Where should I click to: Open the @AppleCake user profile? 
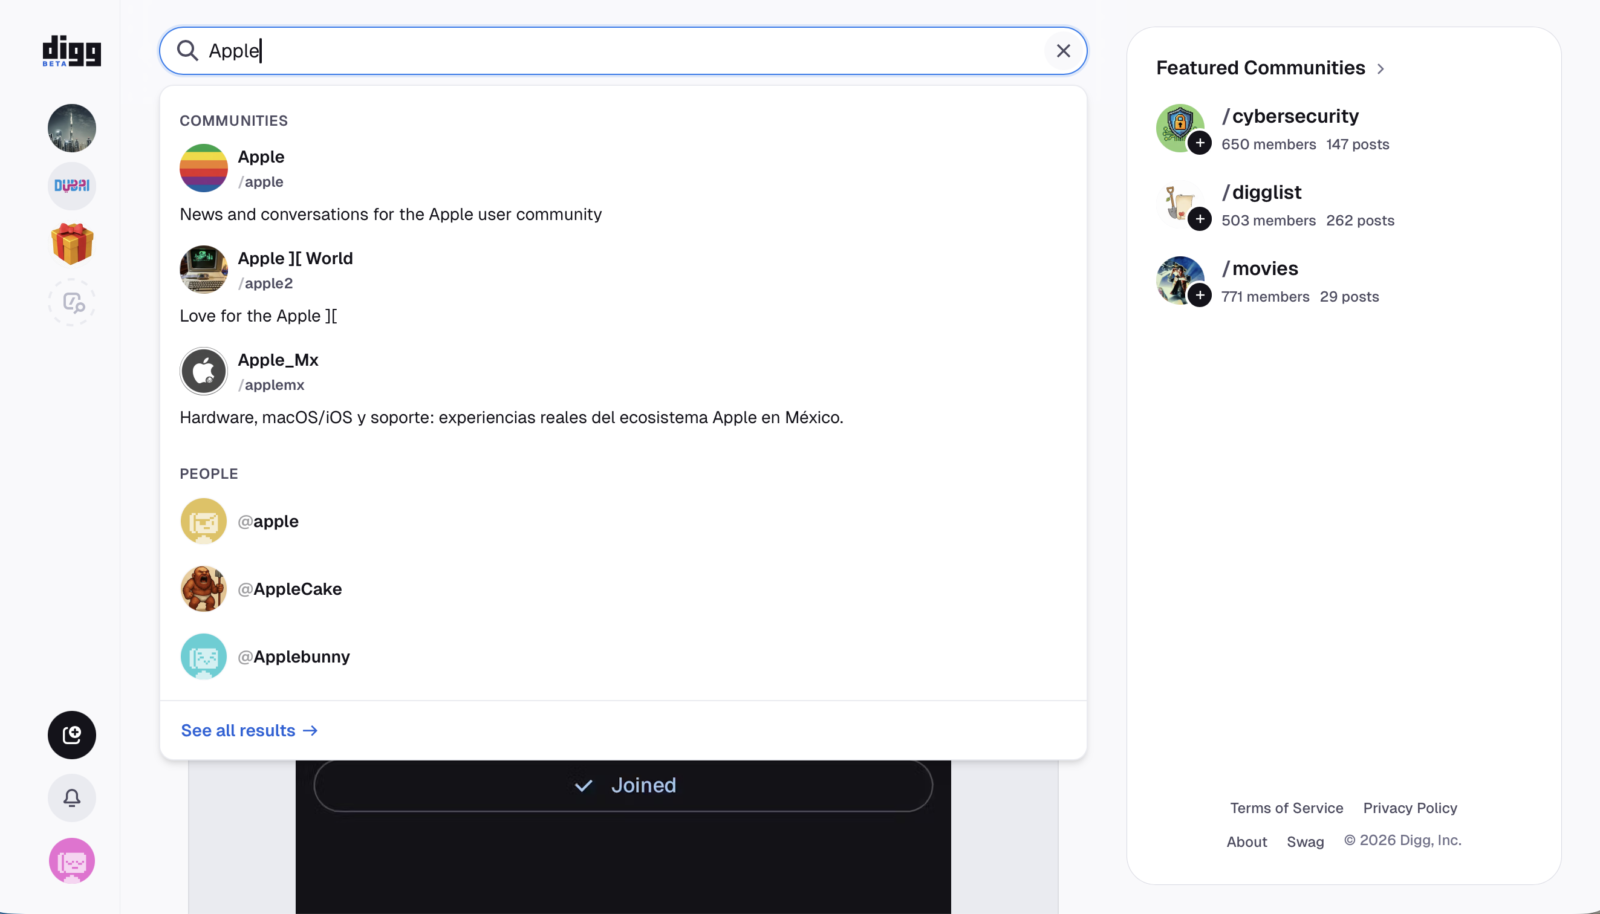[x=297, y=589]
